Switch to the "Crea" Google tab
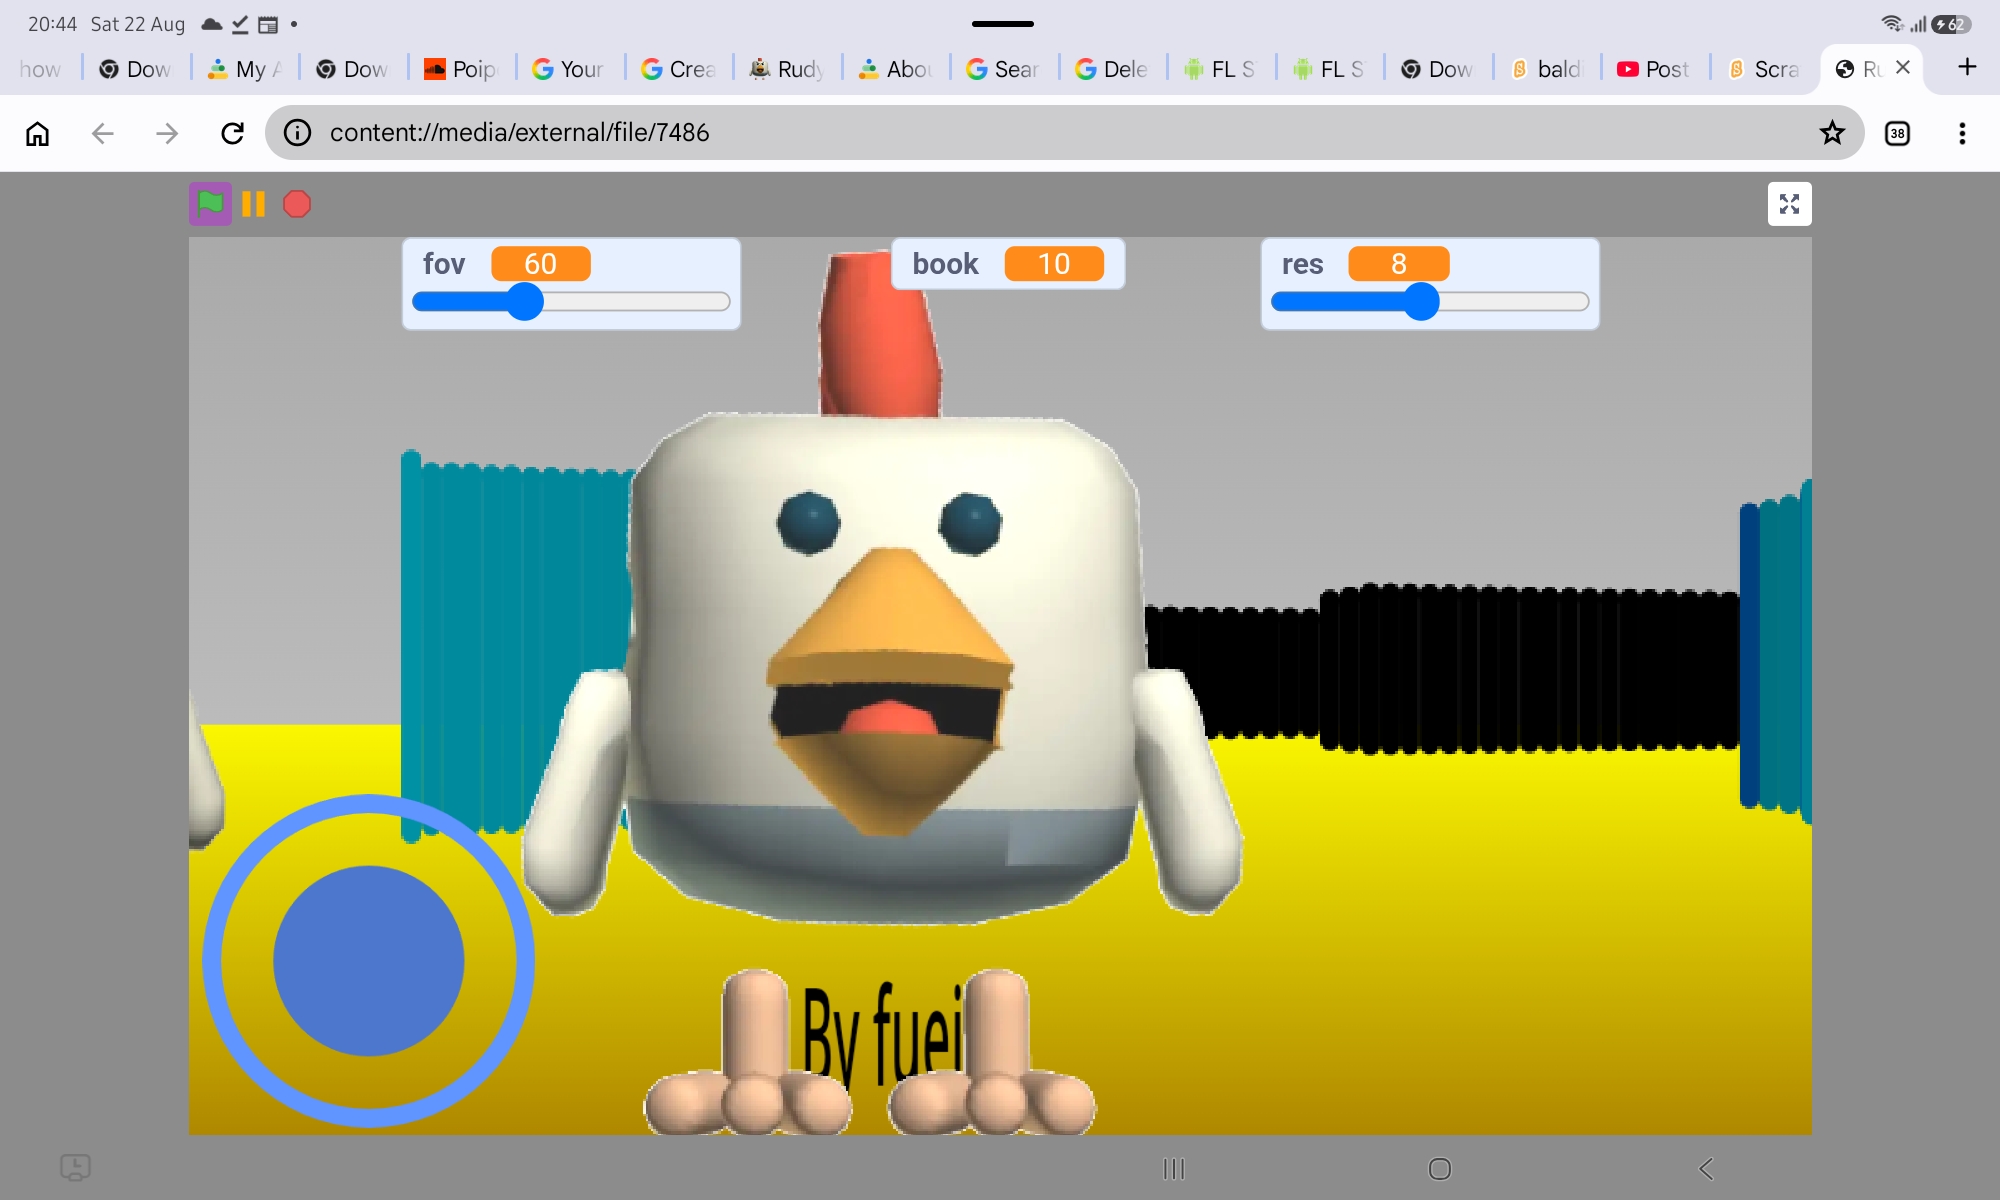Image resolution: width=2000 pixels, height=1200 pixels. coord(679,69)
